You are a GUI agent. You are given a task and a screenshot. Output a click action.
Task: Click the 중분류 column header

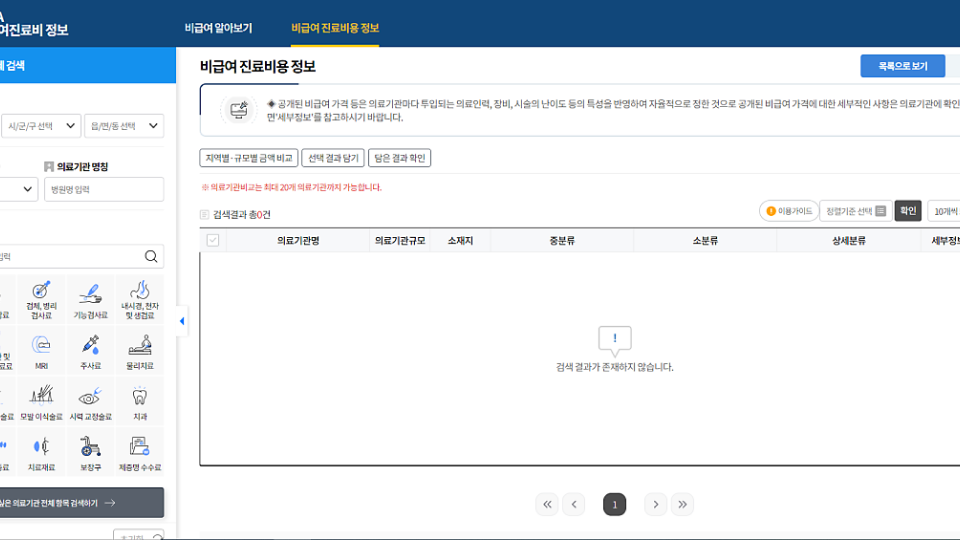pos(562,241)
